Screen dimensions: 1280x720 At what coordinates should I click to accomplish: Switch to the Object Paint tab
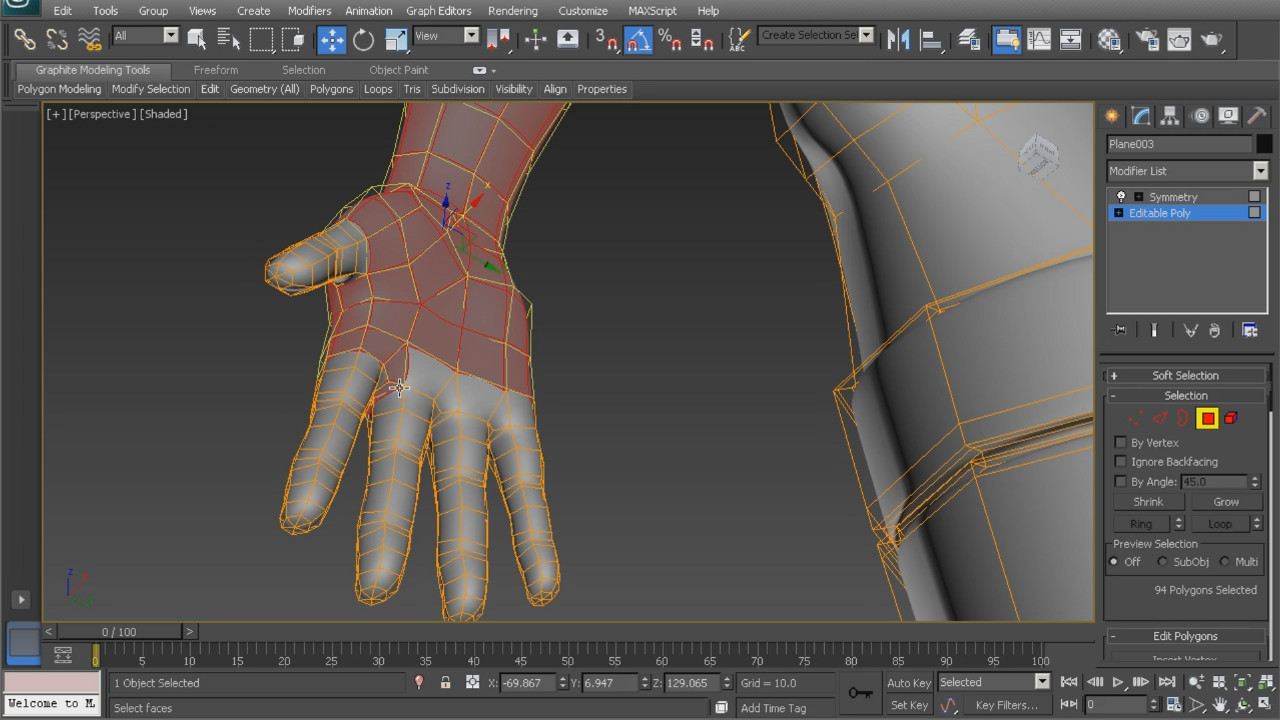(399, 70)
